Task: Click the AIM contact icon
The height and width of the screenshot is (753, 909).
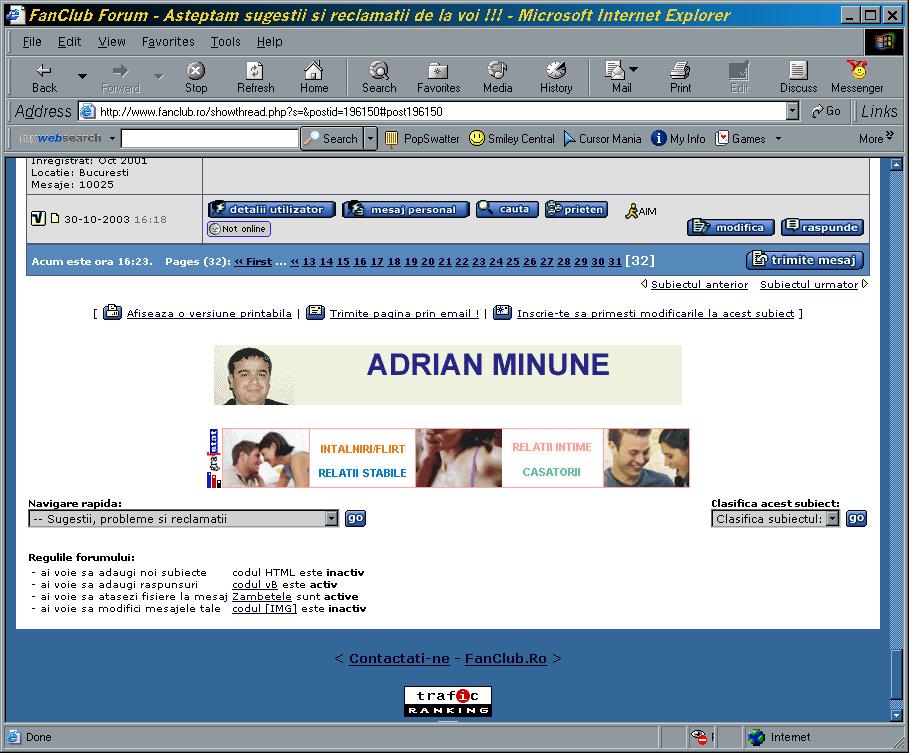Action: pyautogui.click(x=641, y=211)
